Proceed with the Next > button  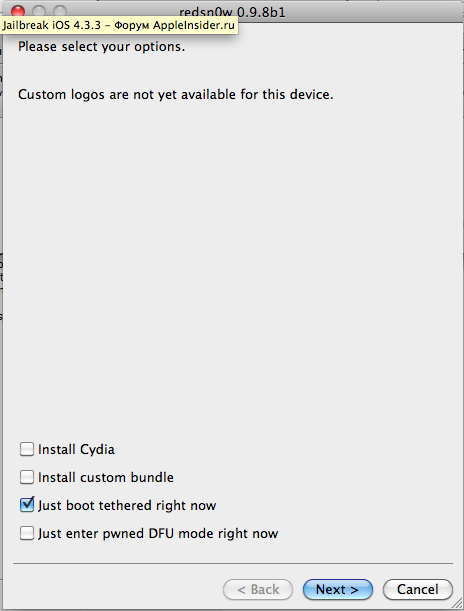(x=337, y=590)
